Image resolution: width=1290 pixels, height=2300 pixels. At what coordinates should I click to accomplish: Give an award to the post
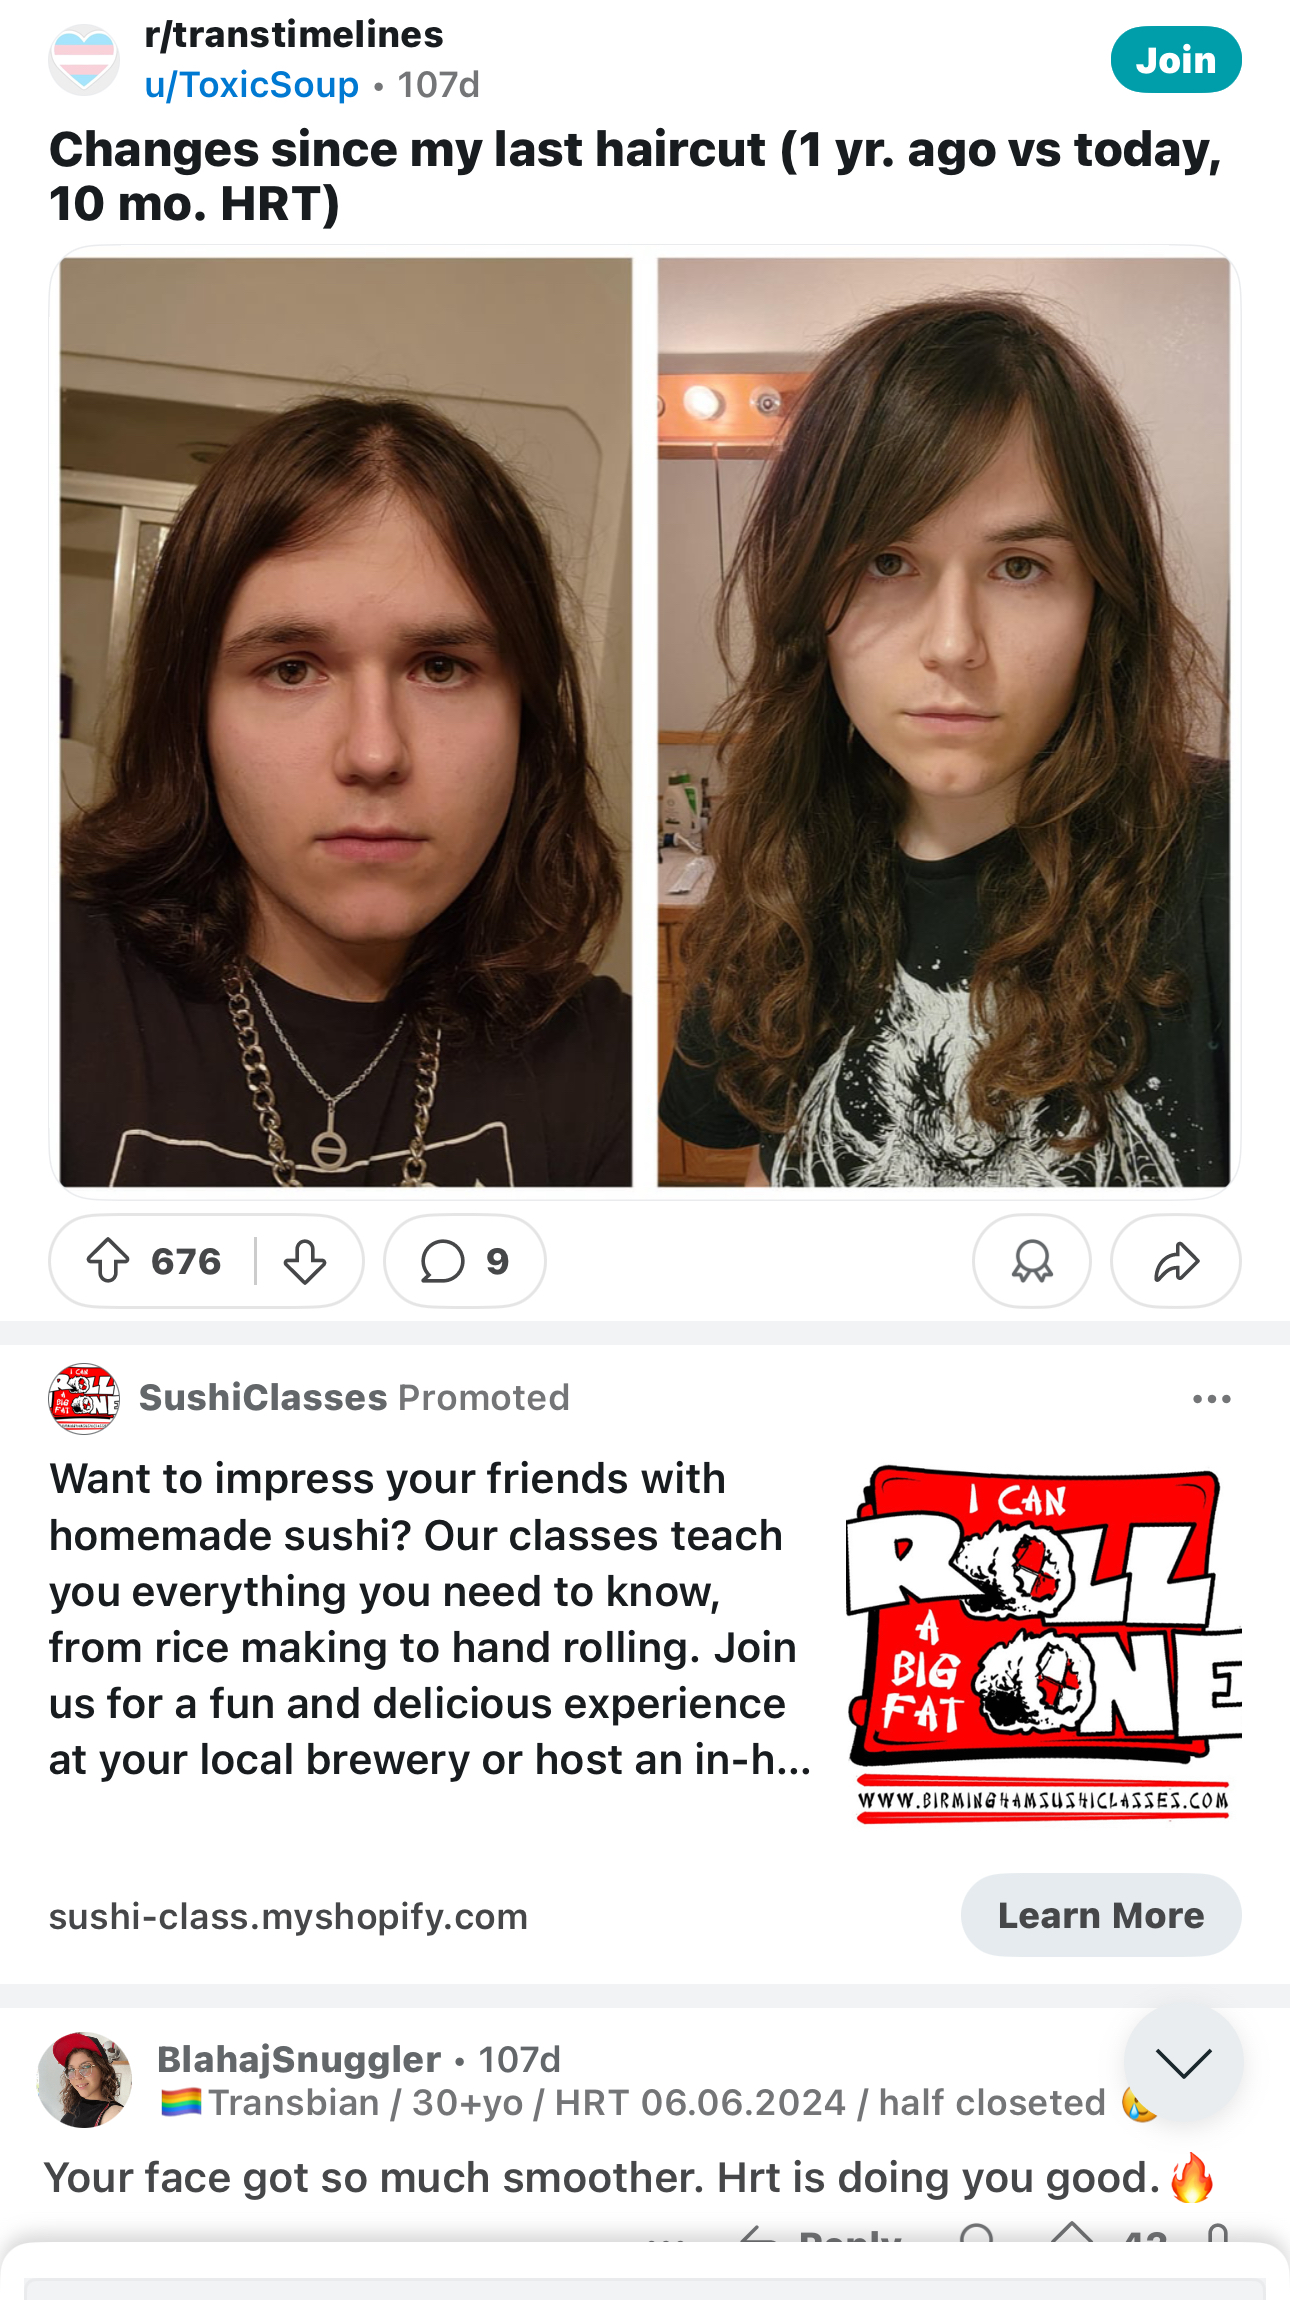tap(1032, 1261)
